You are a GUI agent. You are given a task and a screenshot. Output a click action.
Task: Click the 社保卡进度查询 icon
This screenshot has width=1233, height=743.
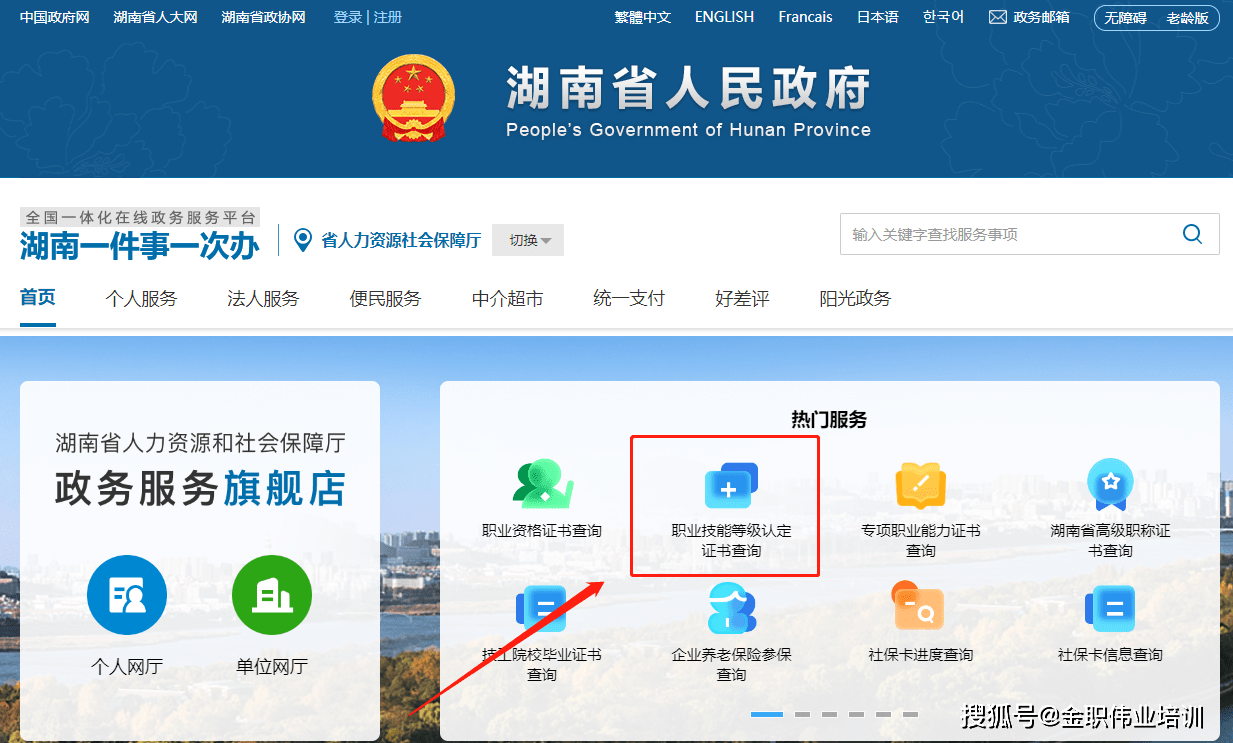click(919, 607)
